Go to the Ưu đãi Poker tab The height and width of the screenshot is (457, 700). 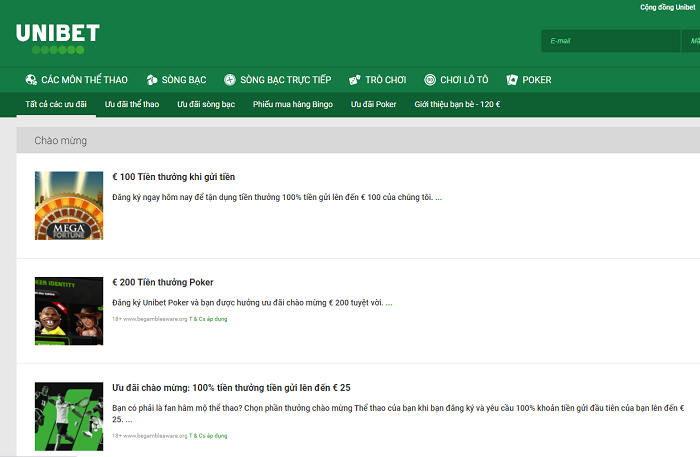pos(374,104)
